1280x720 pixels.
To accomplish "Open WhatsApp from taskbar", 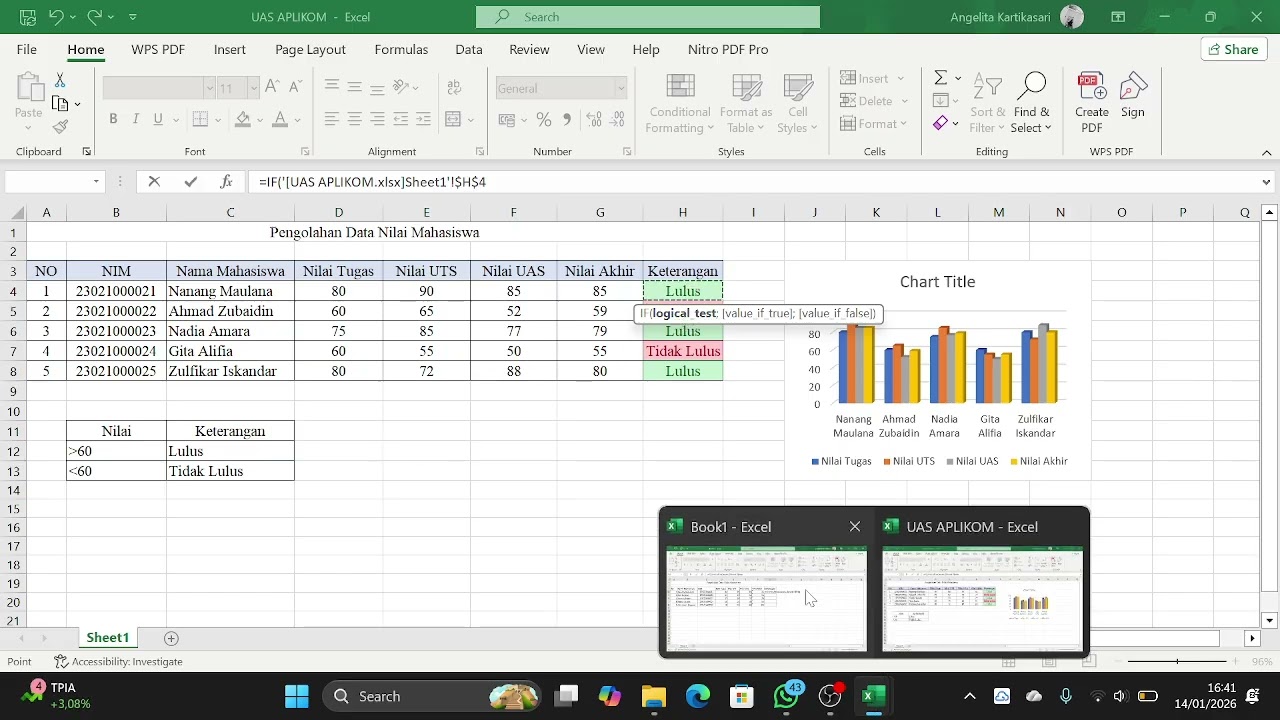I will (786, 696).
